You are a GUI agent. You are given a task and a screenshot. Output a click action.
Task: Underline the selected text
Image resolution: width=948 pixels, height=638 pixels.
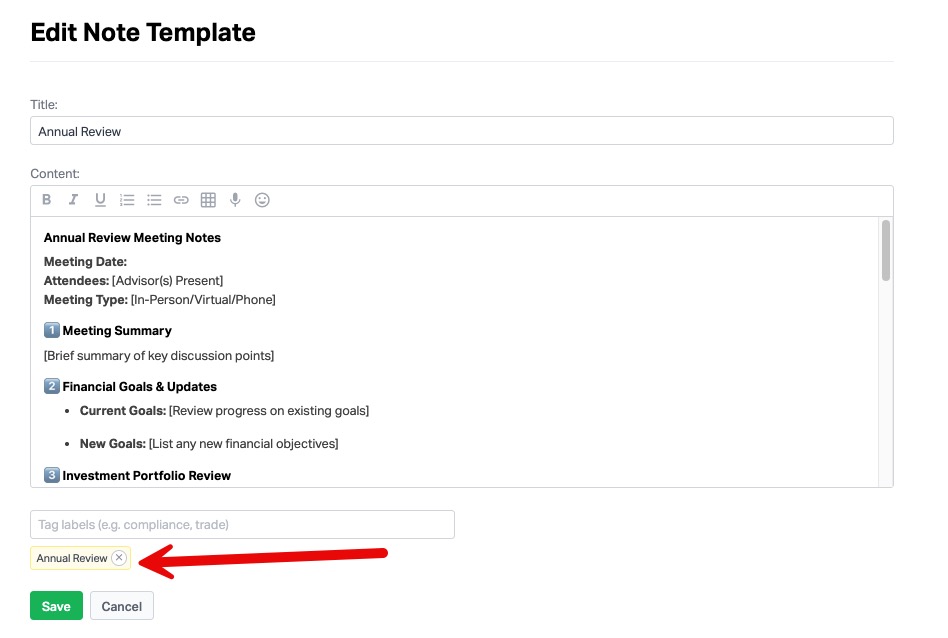click(x=100, y=200)
